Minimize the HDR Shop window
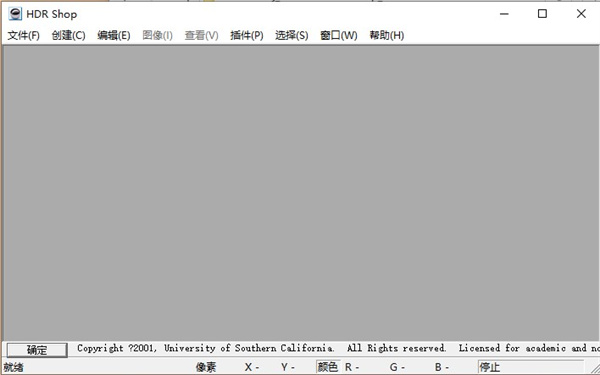Image resolution: width=600 pixels, height=375 pixels. click(504, 14)
